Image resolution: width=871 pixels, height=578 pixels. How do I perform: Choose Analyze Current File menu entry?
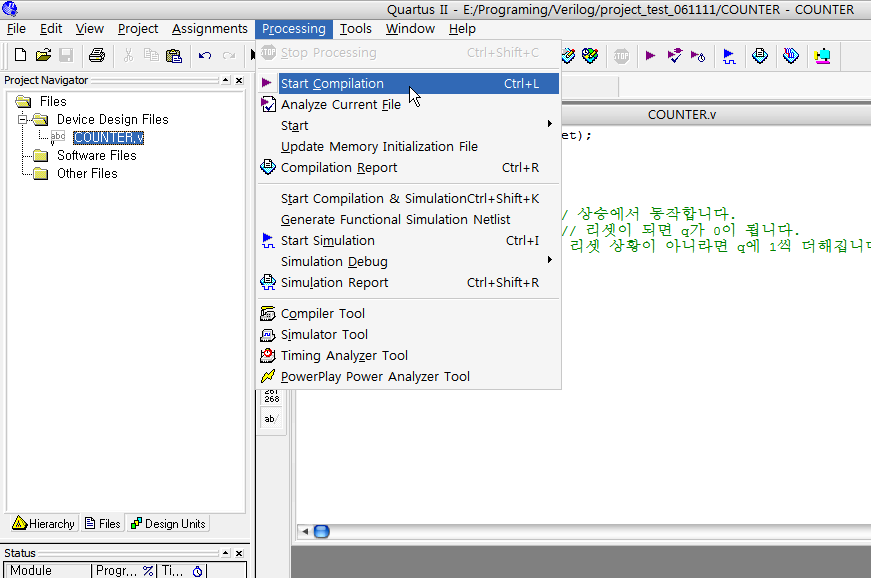408,104
